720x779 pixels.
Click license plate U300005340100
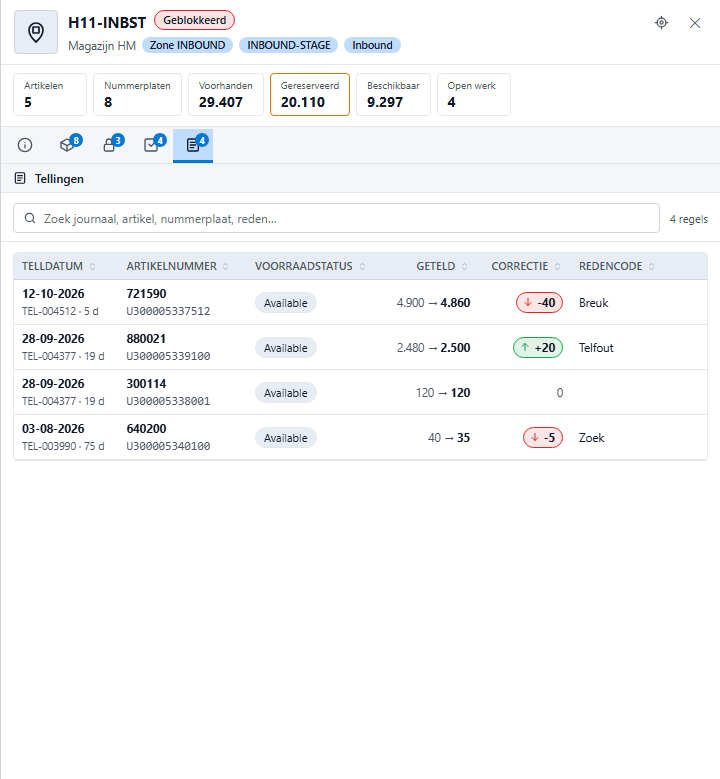pos(168,446)
